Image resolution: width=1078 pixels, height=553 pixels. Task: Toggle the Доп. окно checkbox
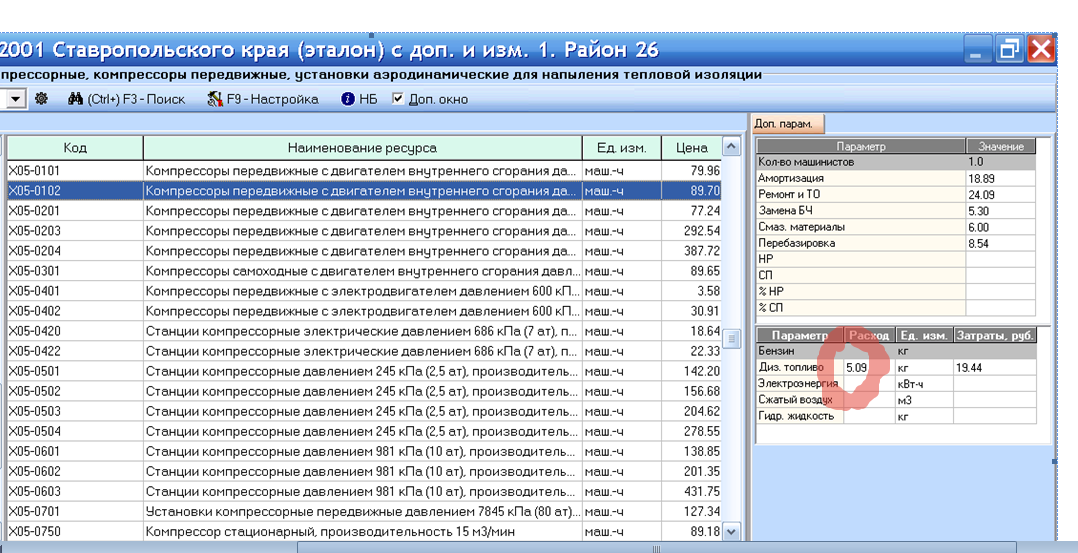click(x=398, y=99)
